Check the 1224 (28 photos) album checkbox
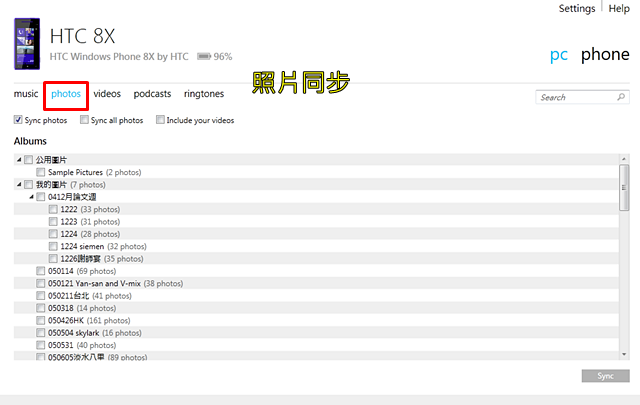The width and height of the screenshot is (640, 405). pyautogui.click(x=53, y=234)
